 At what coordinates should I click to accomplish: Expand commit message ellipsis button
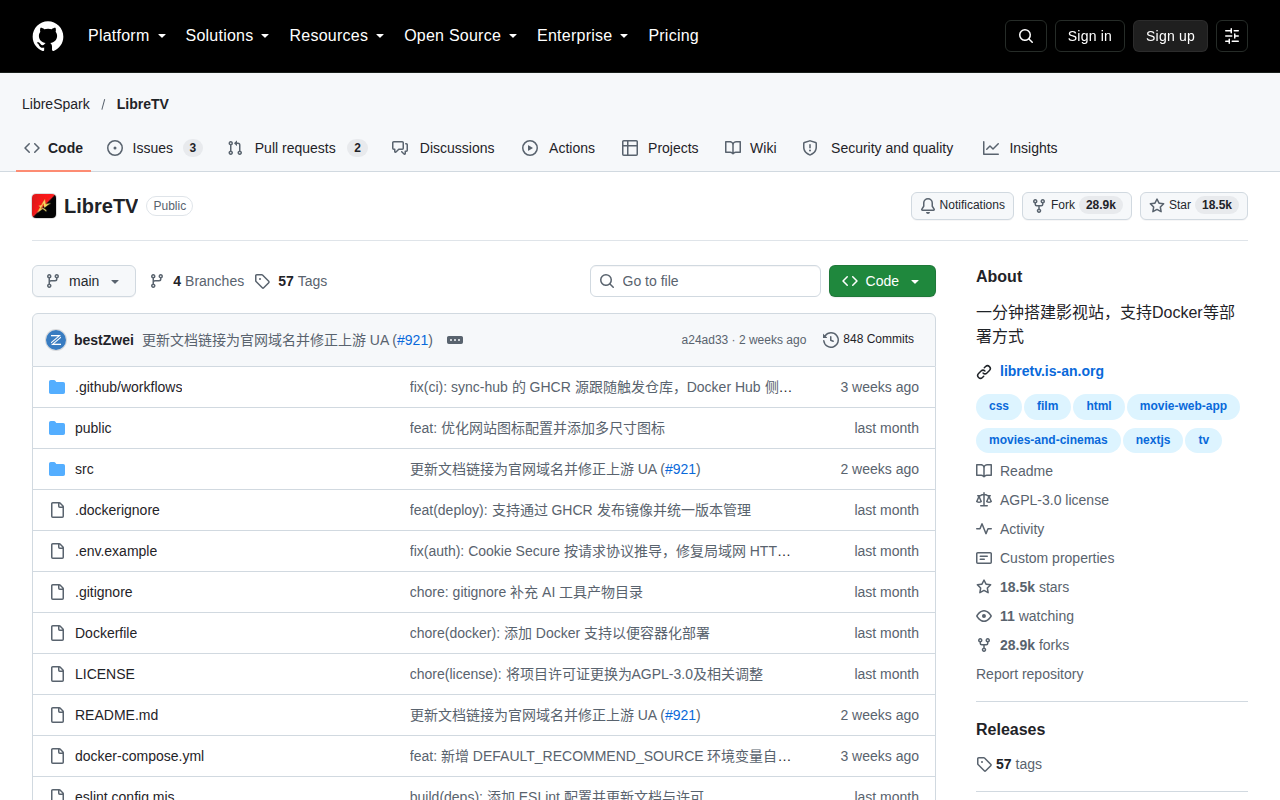[455, 340]
